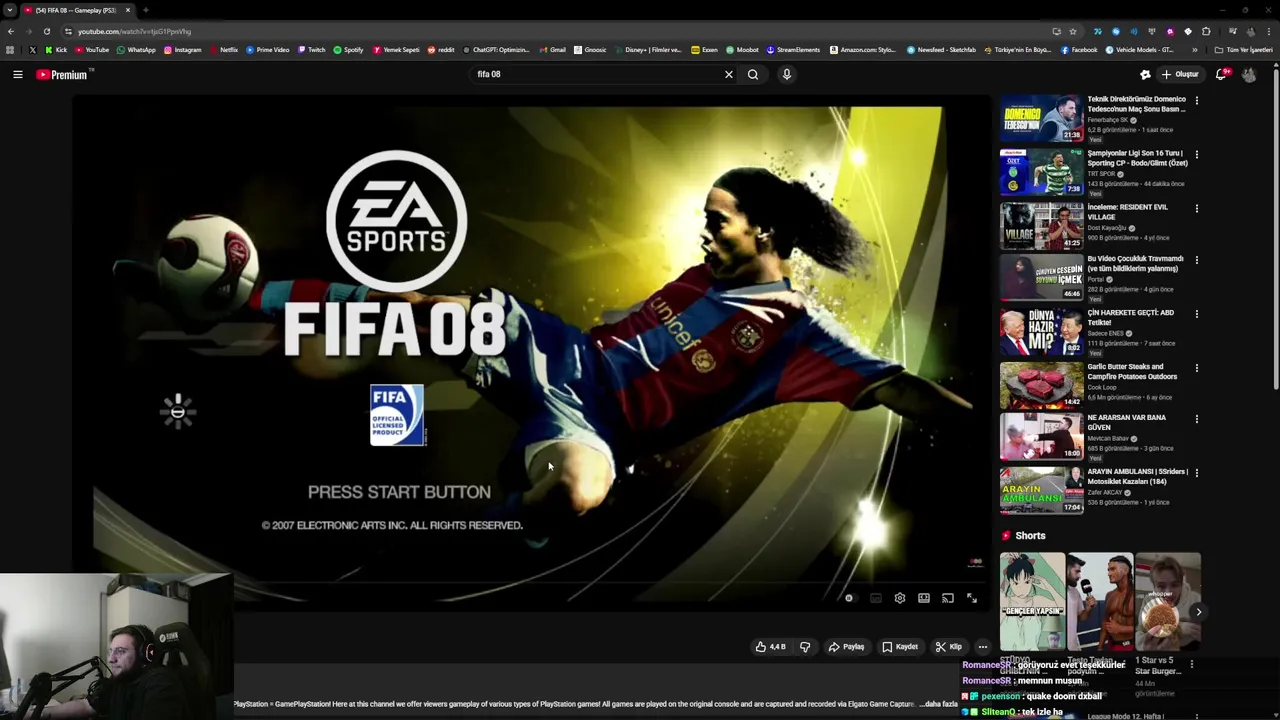Screen dimensions: 1280x720
Task: Open the Disney+ bookmark
Action: pos(653,49)
